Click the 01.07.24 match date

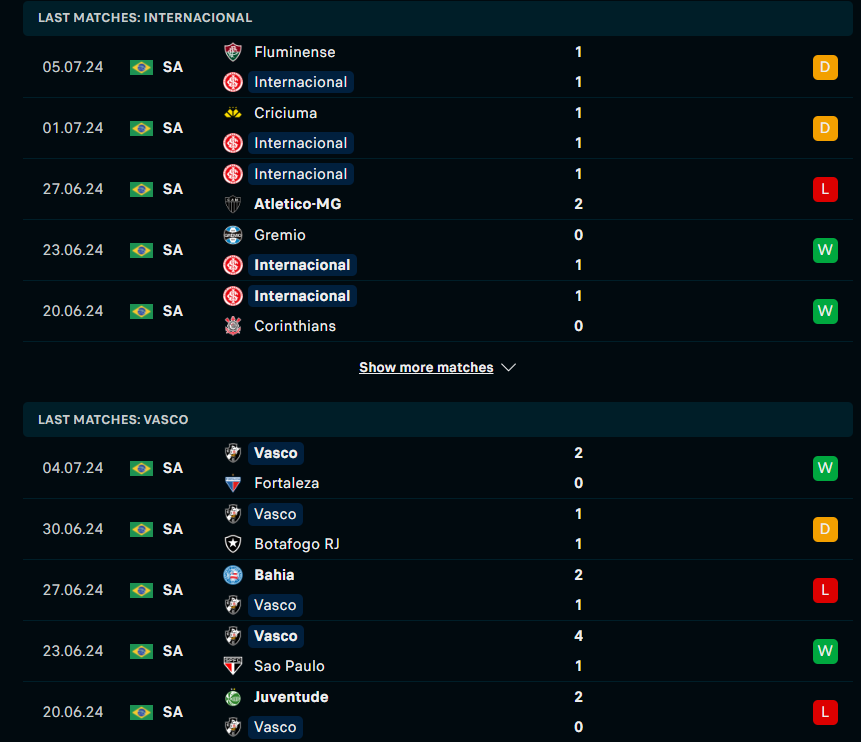coord(73,129)
